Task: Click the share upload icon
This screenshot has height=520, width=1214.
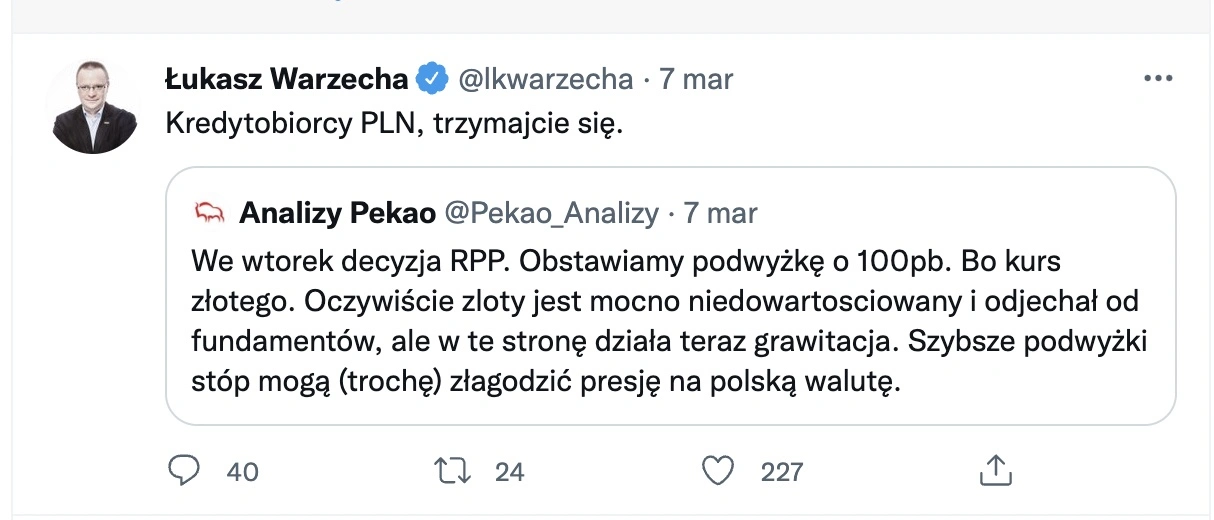Action: (x=995, y=469)
